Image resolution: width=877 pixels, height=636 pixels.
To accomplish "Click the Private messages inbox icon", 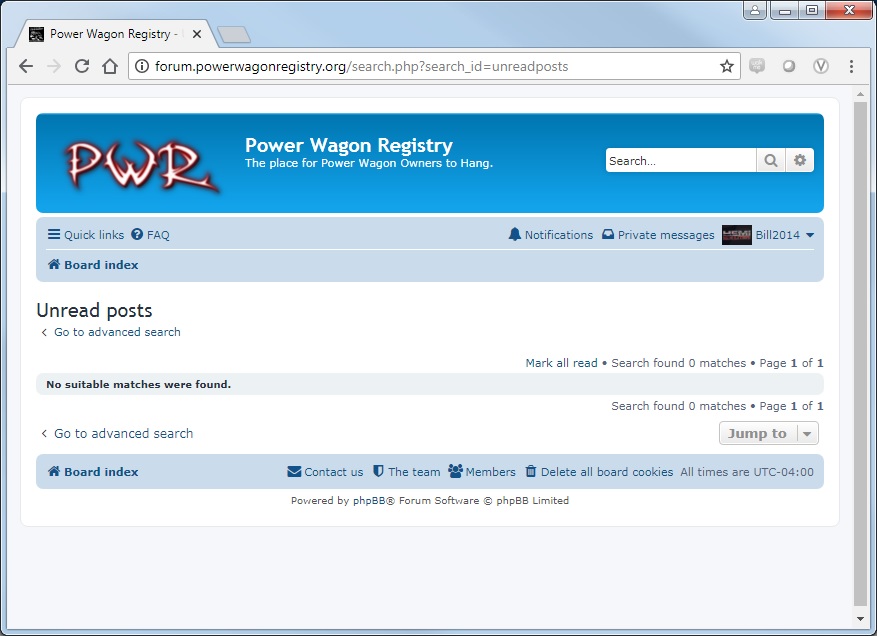I will 608,234.
